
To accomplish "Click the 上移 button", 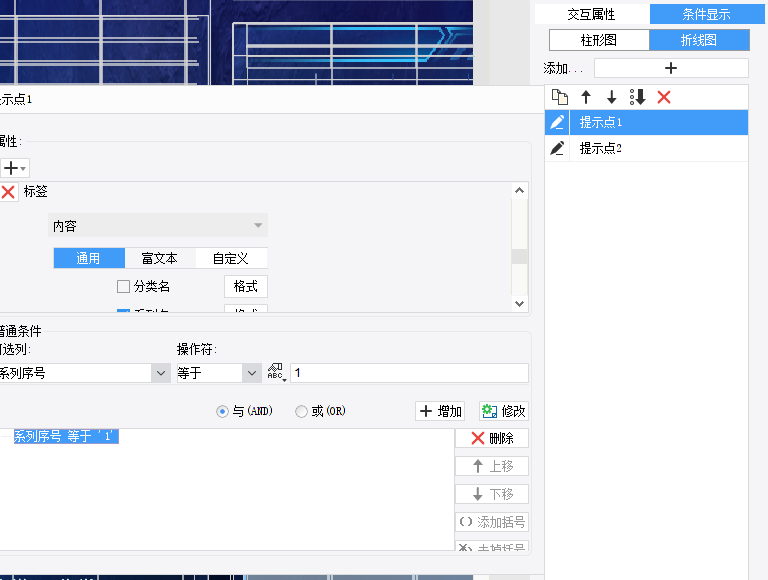I will [492, 466].
